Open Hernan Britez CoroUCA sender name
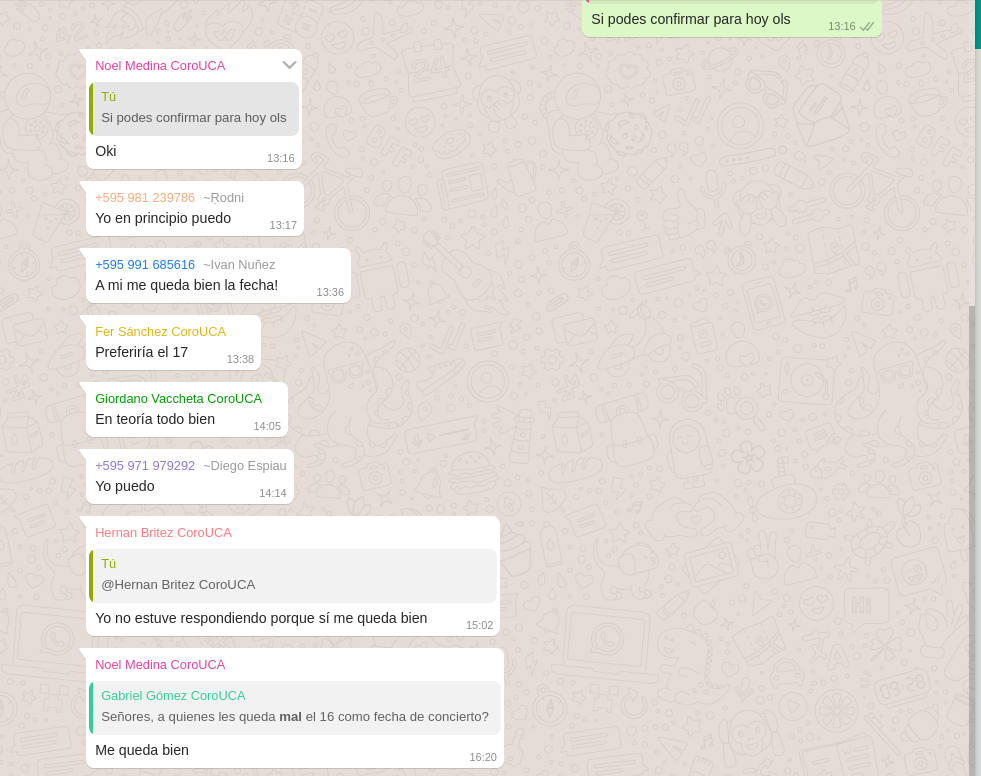Image resolution: width=981 pixels, height=776 pixels. tap(163, 532)
